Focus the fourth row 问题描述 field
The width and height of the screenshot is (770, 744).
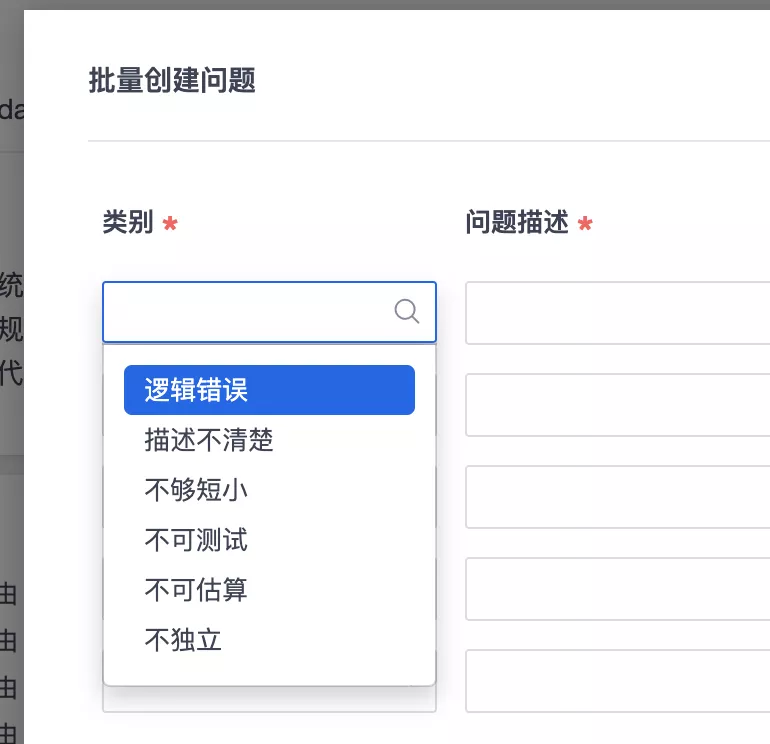click(618, 589)
